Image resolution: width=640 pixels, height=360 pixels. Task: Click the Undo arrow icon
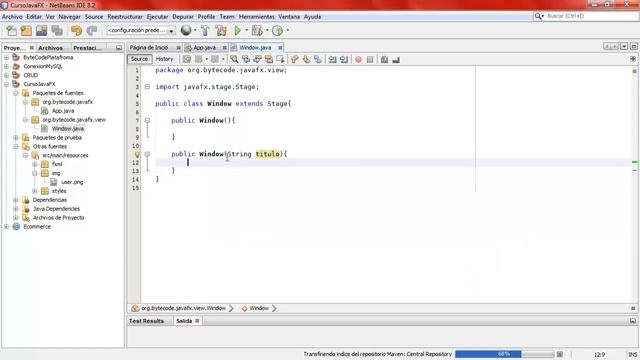click(76, 31)
